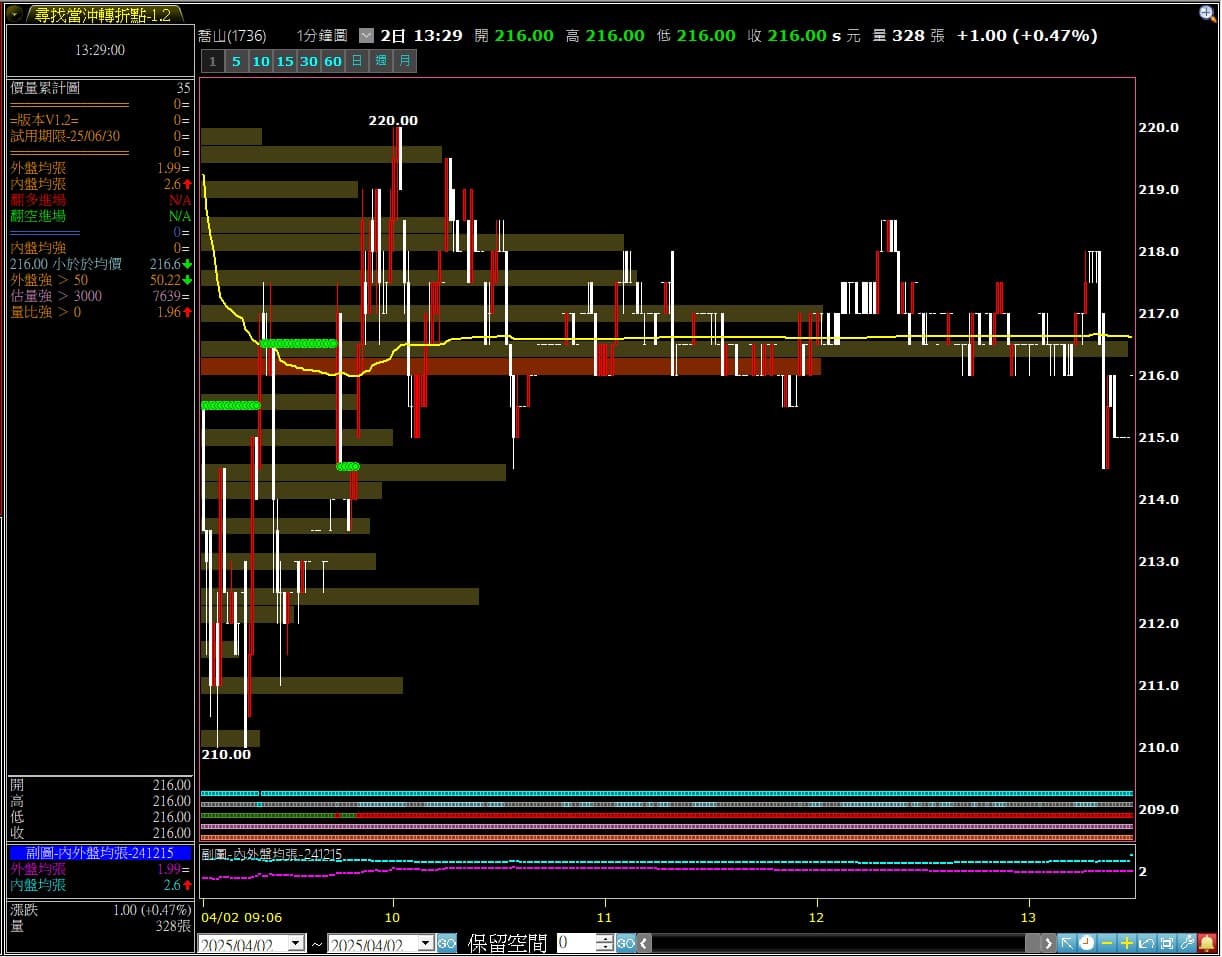The image size is (1222, 957).
Task: Expand the end date dropdown
Action: (425, 943)
